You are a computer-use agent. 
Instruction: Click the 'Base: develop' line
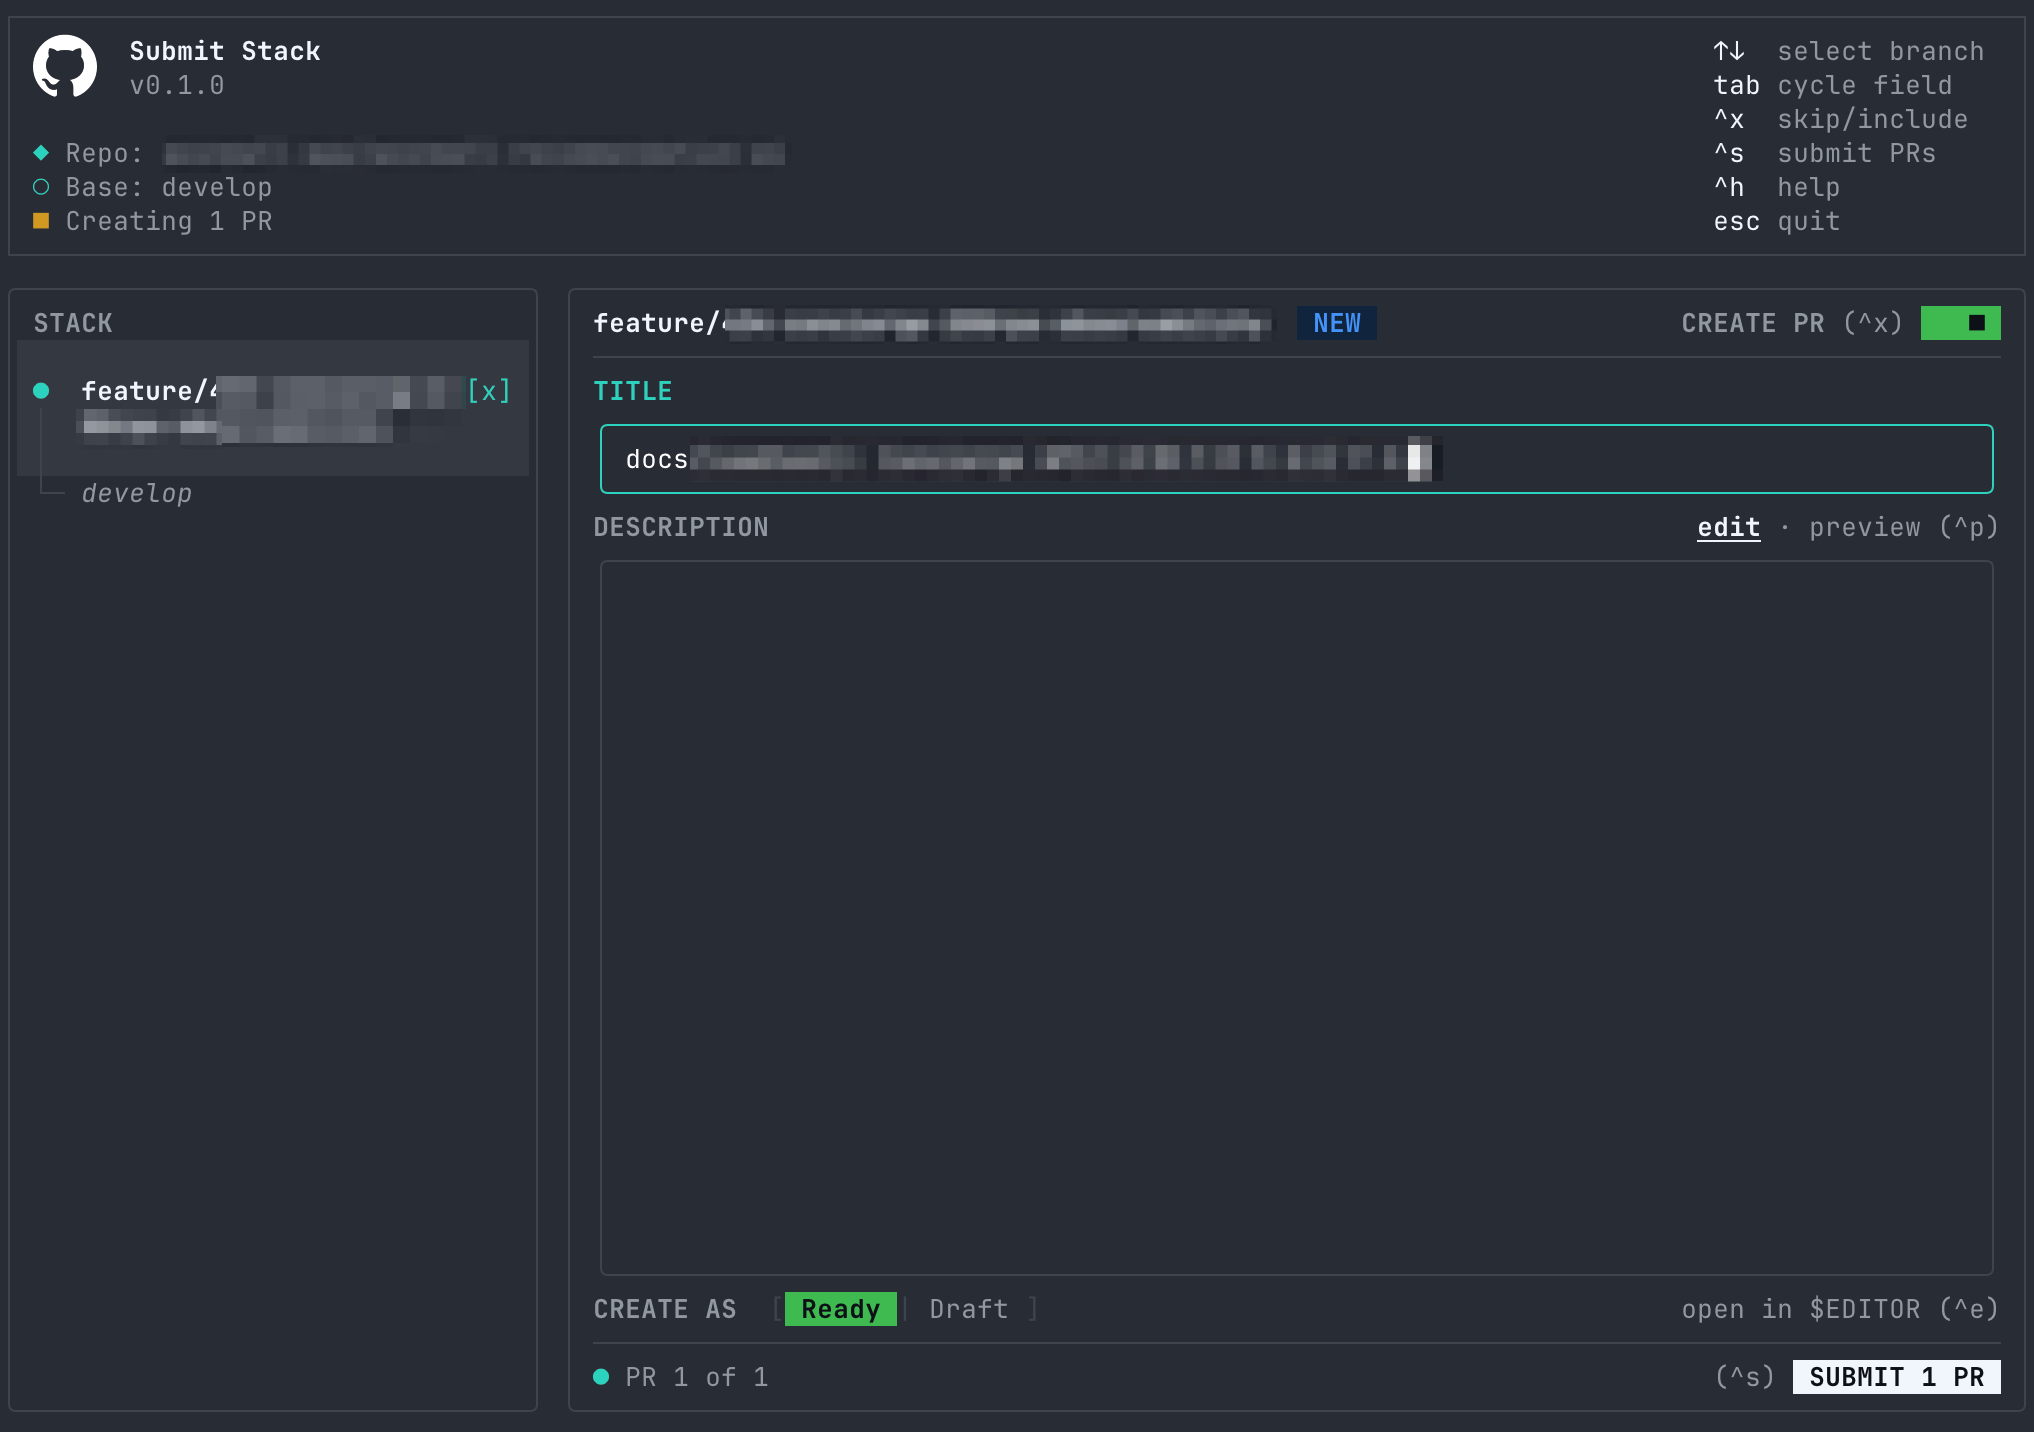[x=169, y=187]
